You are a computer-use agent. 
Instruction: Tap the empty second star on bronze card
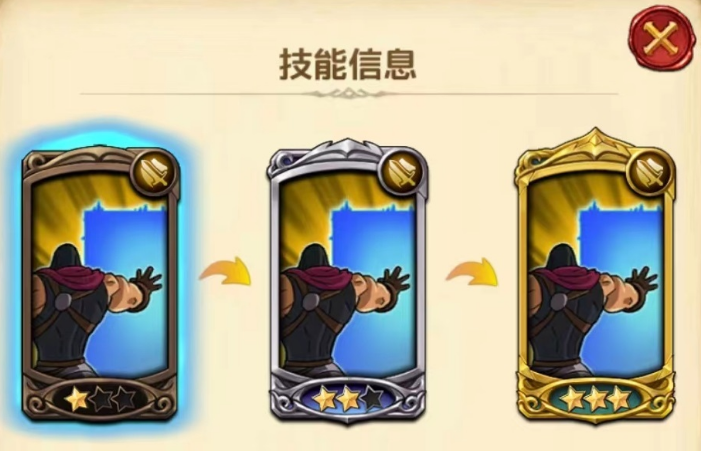click(x=101, y=399)
